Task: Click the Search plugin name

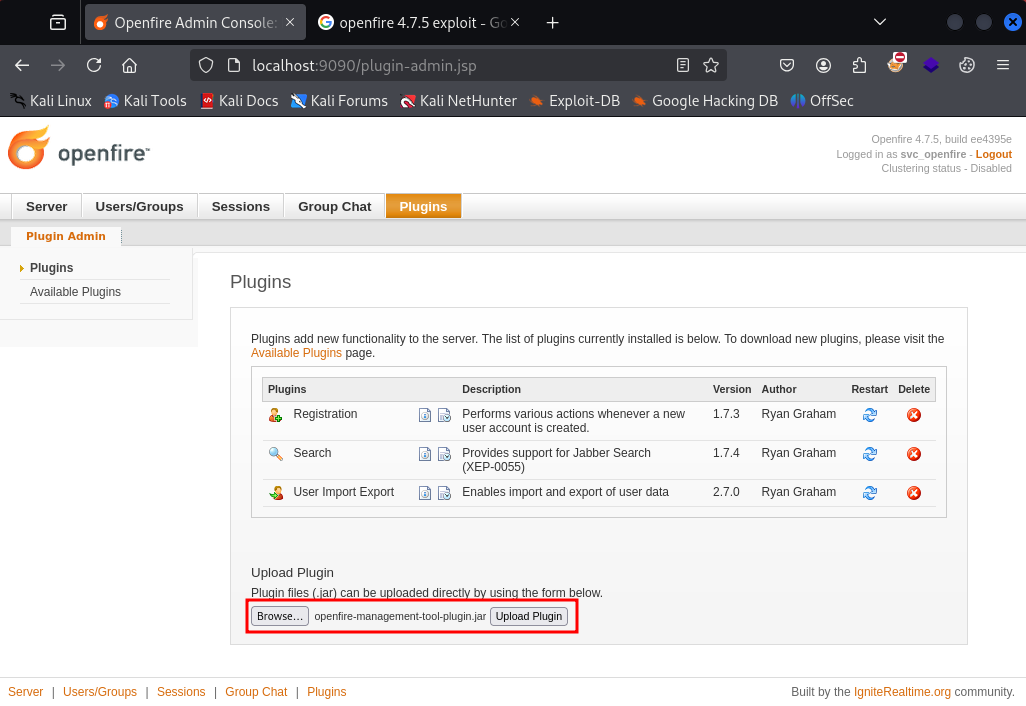Action: pyautogui.click(x=312, y=453)
